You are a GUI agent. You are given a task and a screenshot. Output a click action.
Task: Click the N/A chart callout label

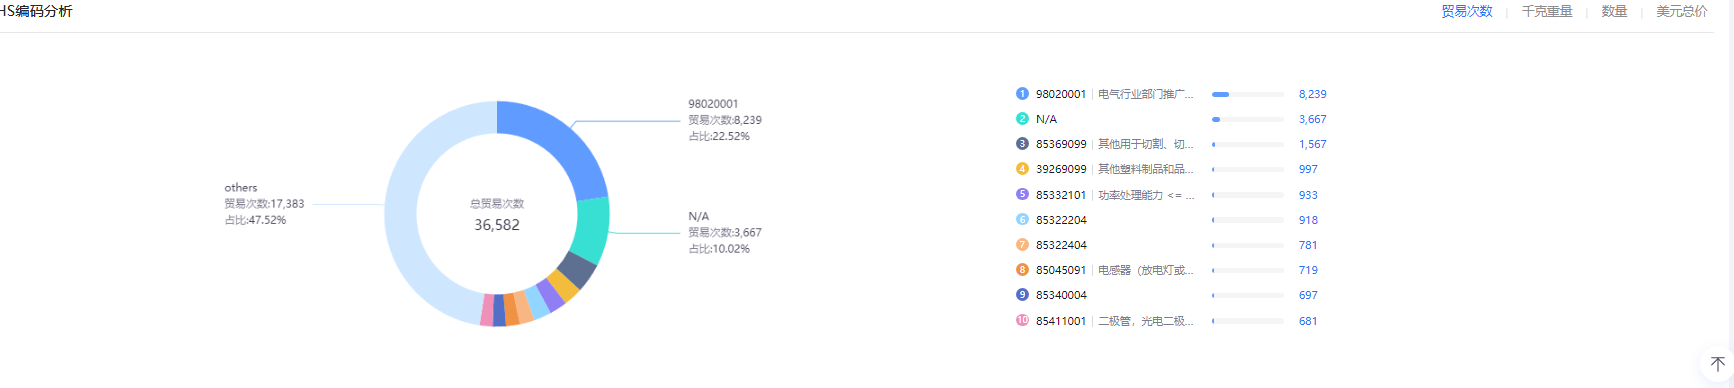[x=724, y=232]
